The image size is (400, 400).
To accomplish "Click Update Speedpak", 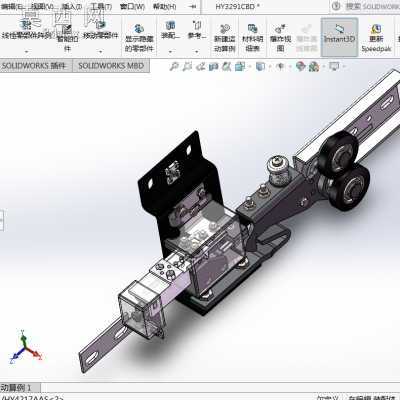I will click(x=376, y=38).
